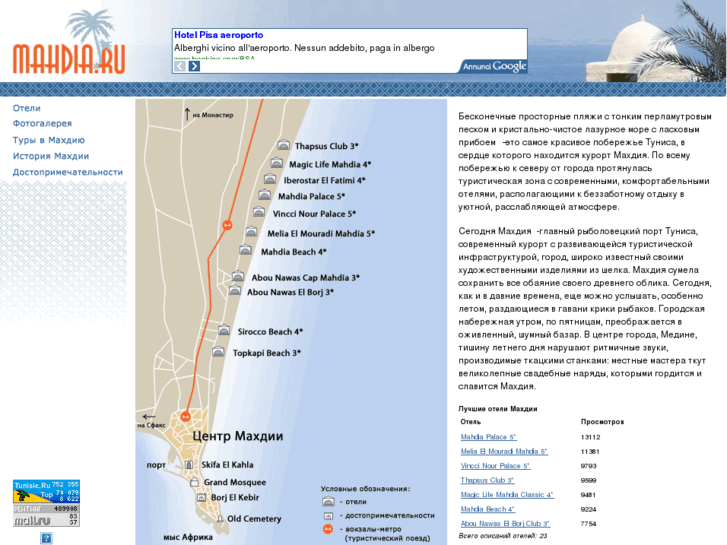The image size is (727, 545).
Task: Click the Borj El Kebir landmark icon
Action: [201, 497]
